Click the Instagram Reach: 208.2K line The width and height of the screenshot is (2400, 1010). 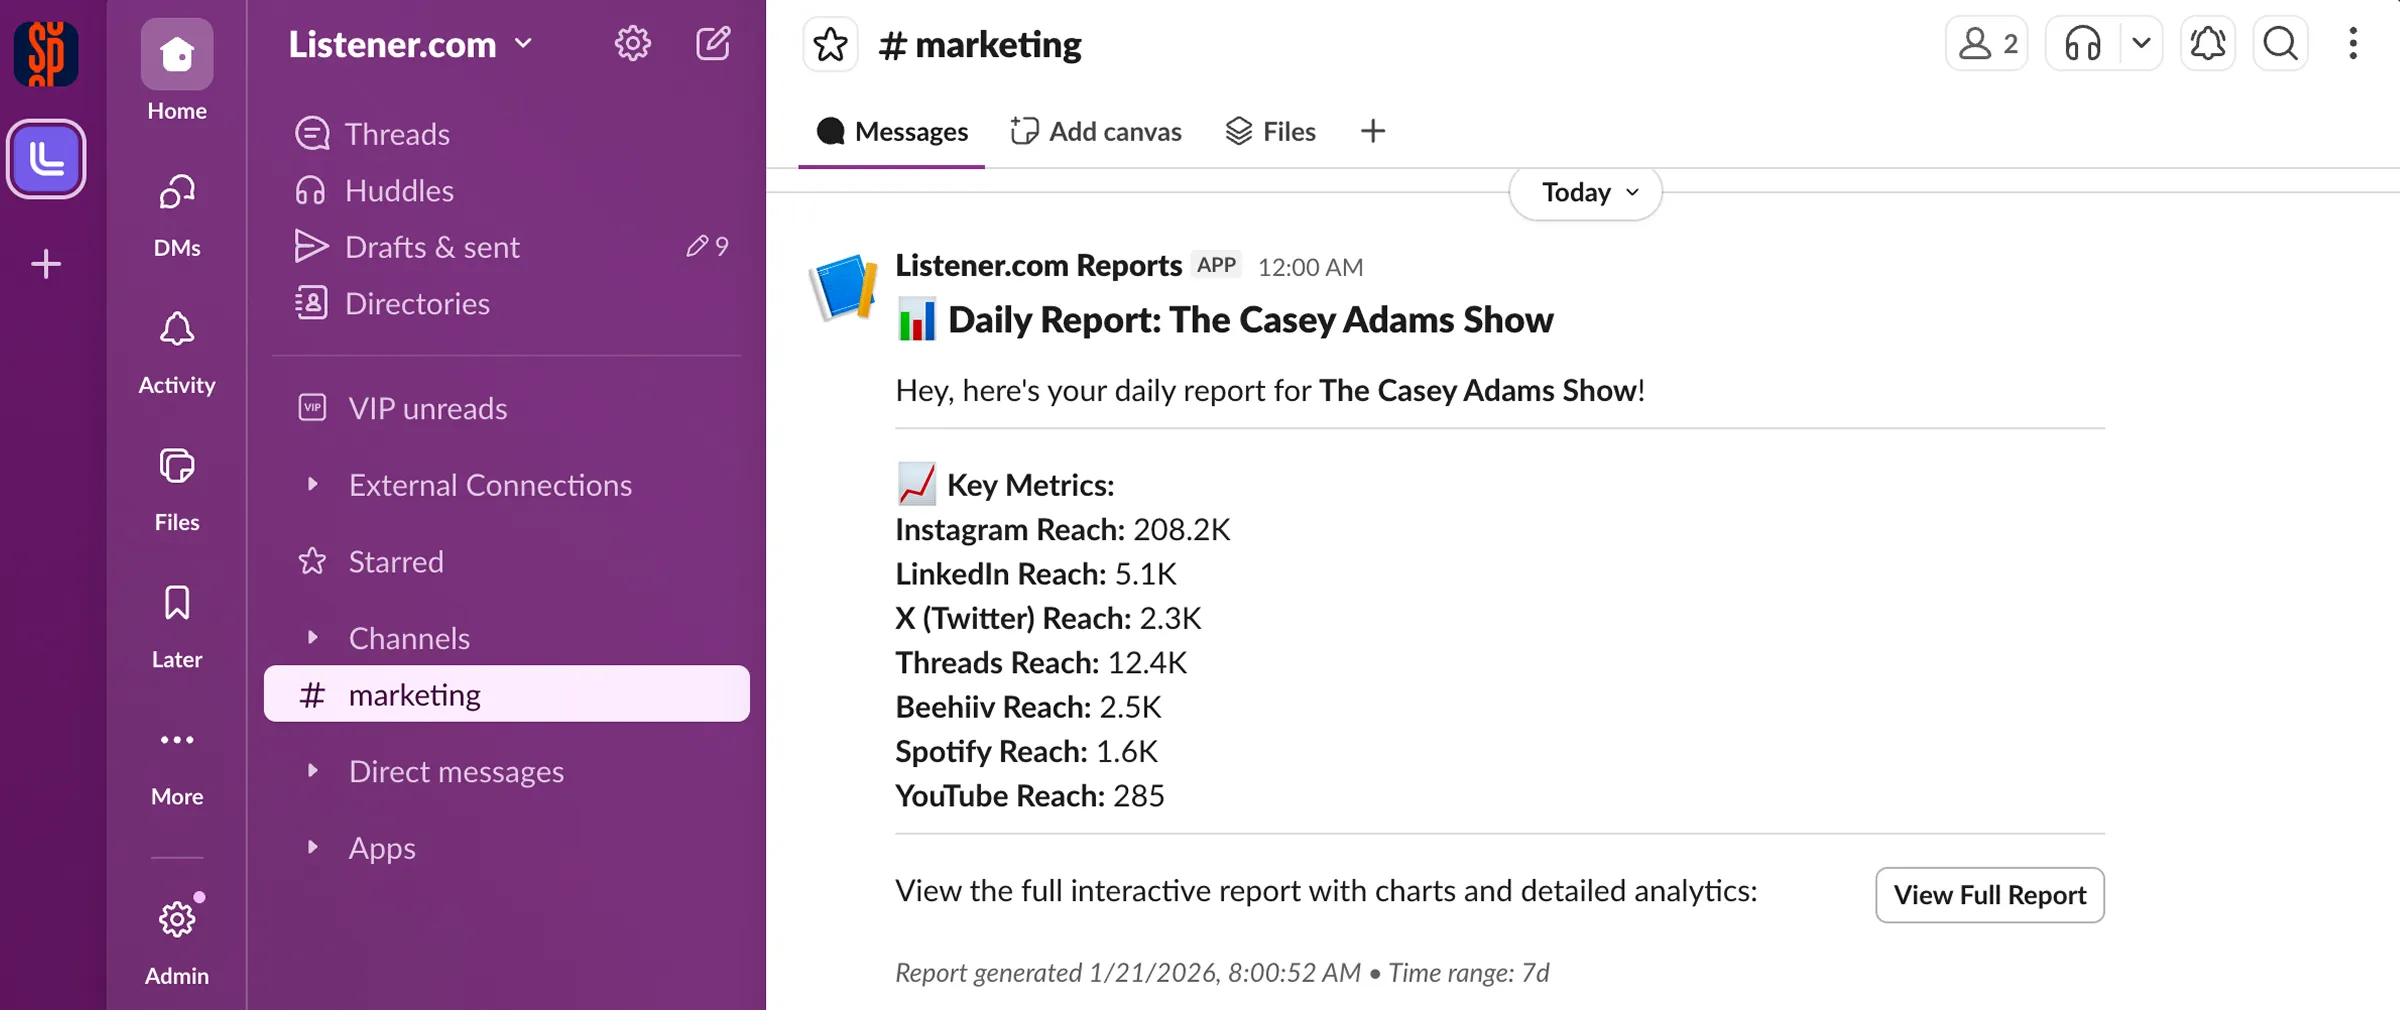pyautogui.click(x=1062, y=529)
